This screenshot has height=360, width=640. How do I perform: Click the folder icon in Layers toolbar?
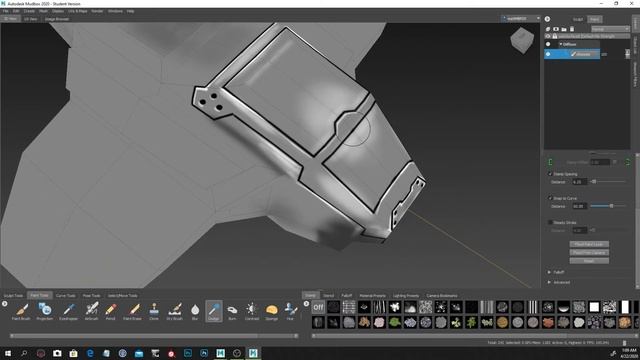click(x=564, y=29)
